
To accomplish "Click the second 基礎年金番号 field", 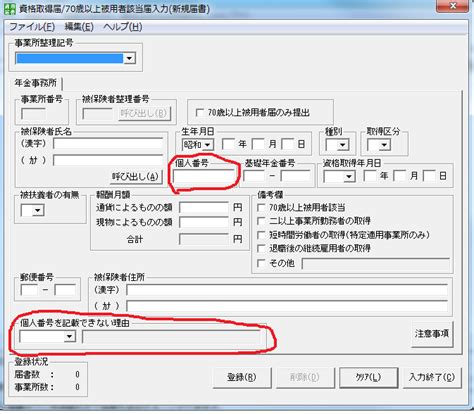I will click(295, 176).
